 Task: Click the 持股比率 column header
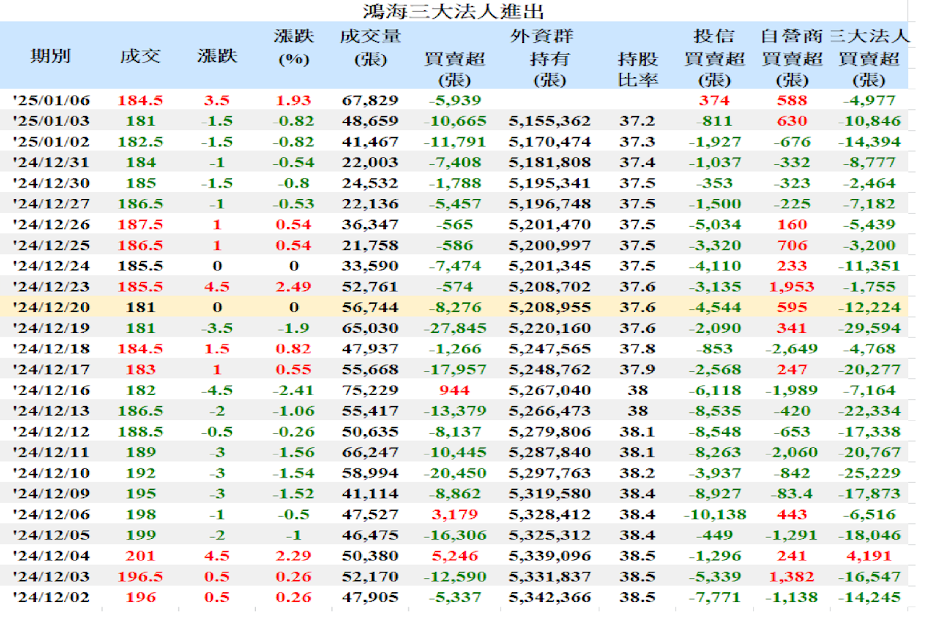click(637, 69)
